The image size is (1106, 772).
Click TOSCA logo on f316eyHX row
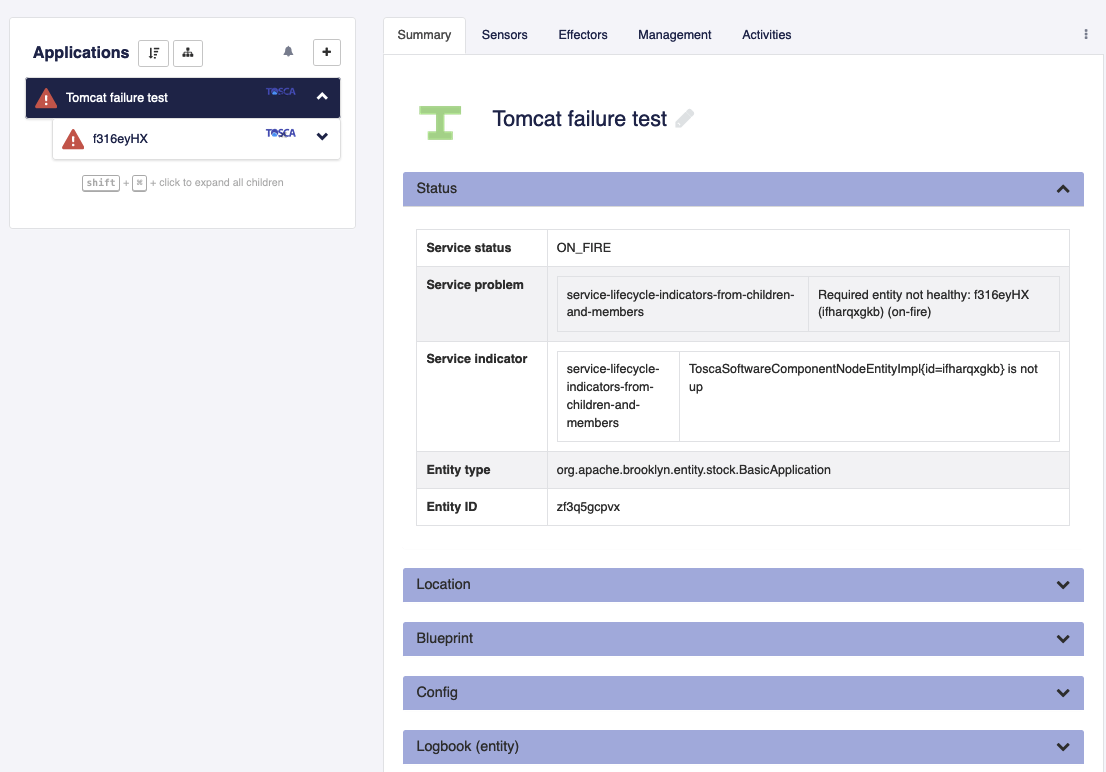[x=281, y=133]
